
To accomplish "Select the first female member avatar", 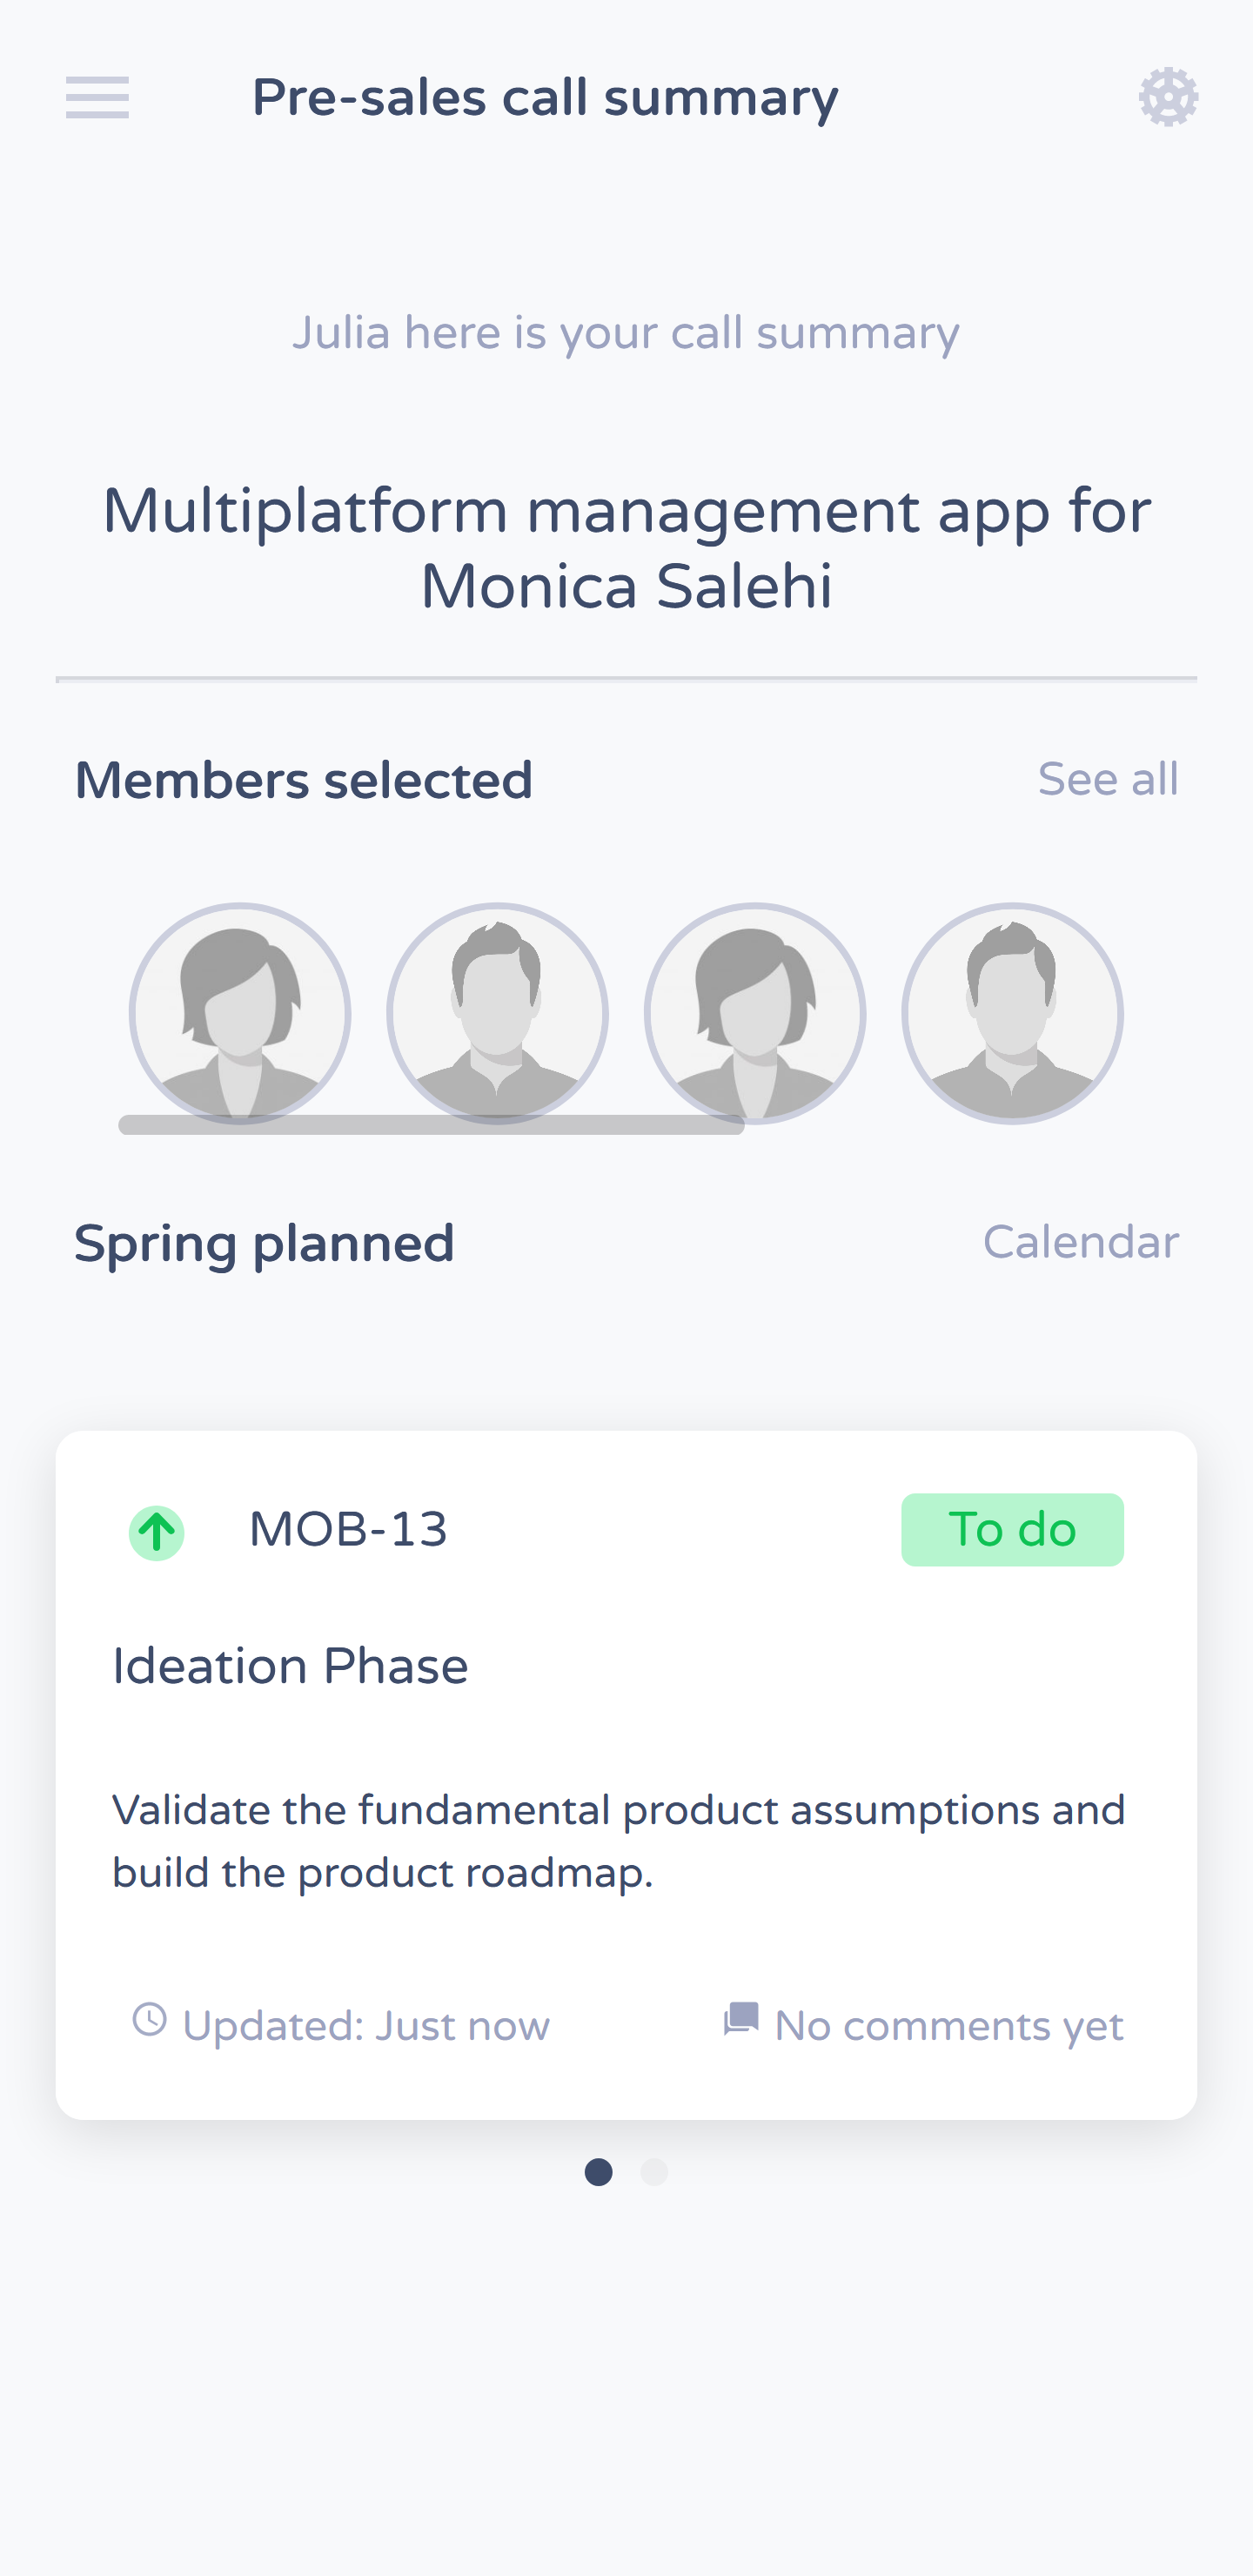I will pyautogui.click(x=240, y=1013).
